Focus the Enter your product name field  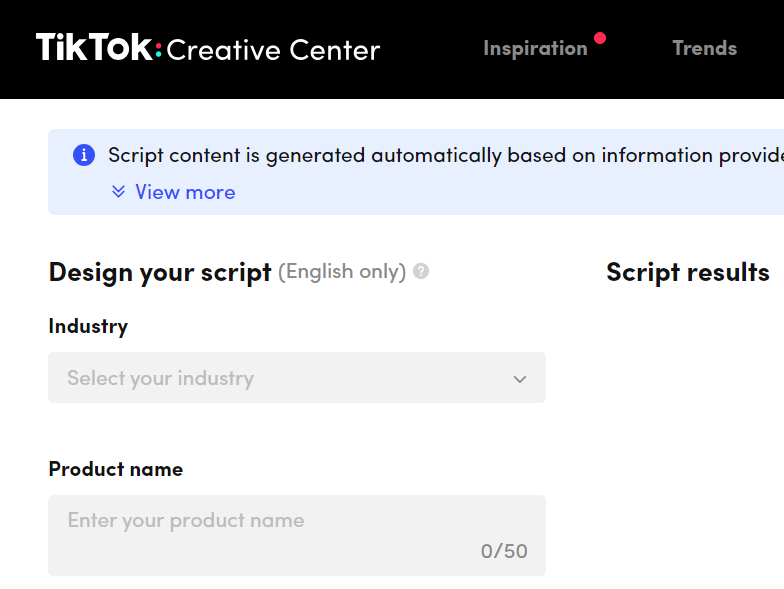(x=297, y=535)
